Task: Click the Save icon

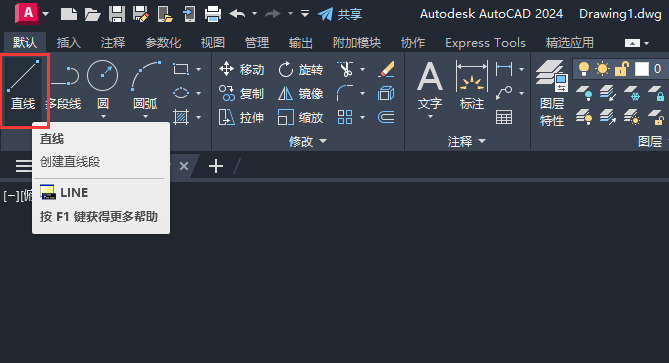Action: pyautogui.click(x=116, y=14)
